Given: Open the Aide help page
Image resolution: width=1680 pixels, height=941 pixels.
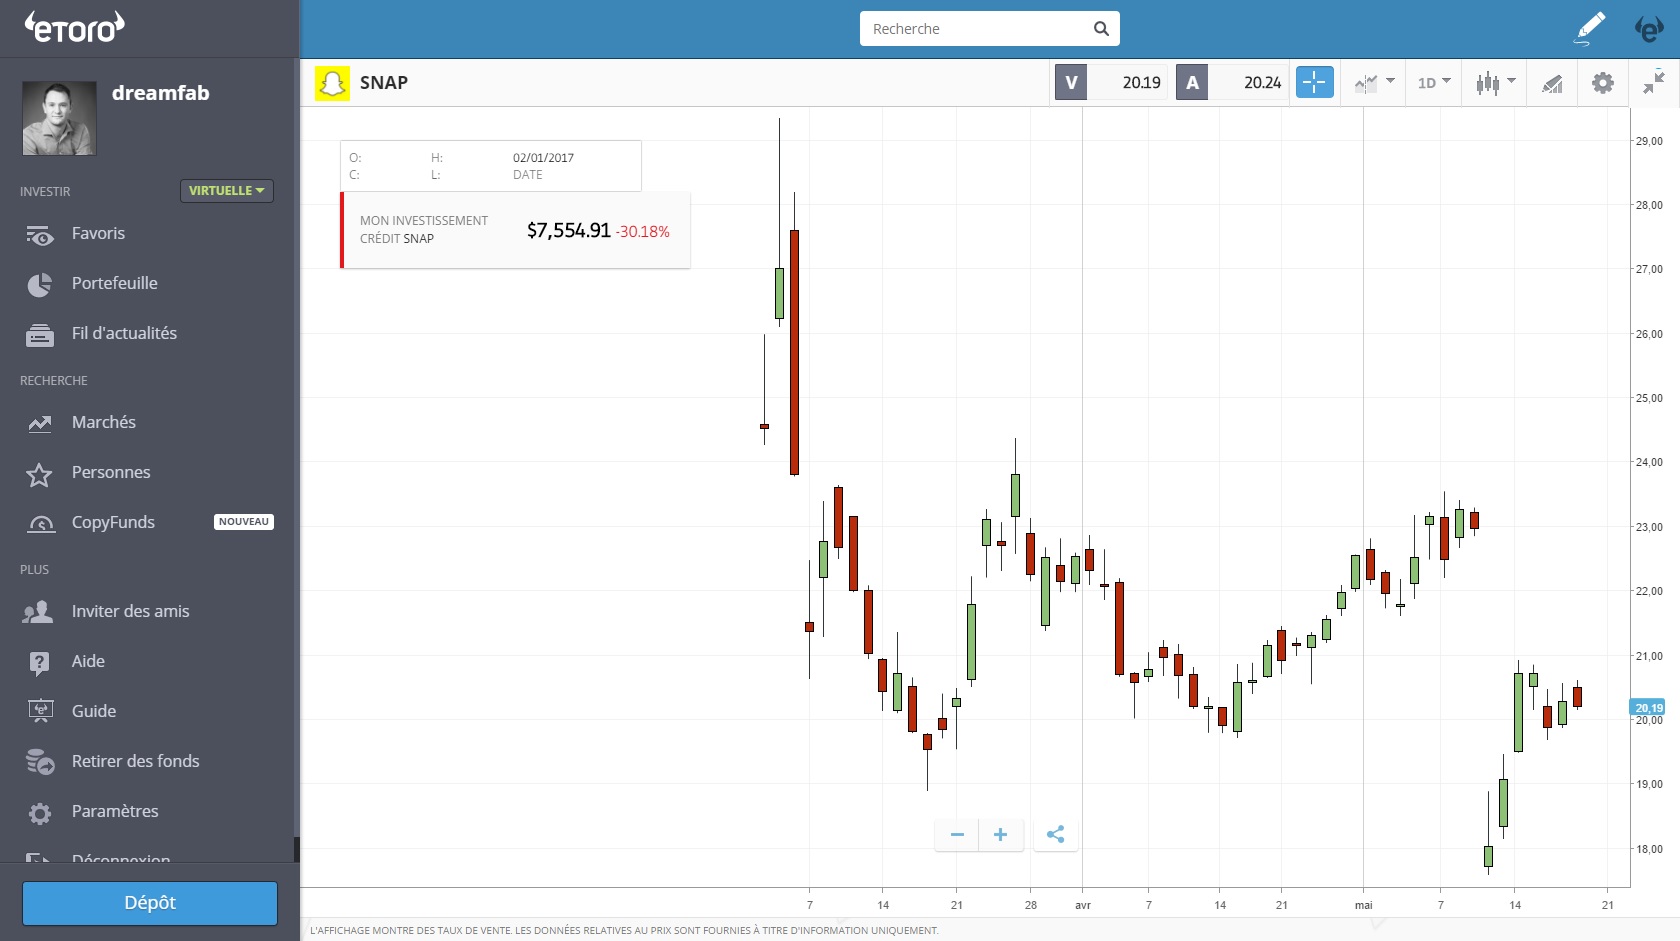Looking at the screenshot, I should coord(88,661).
